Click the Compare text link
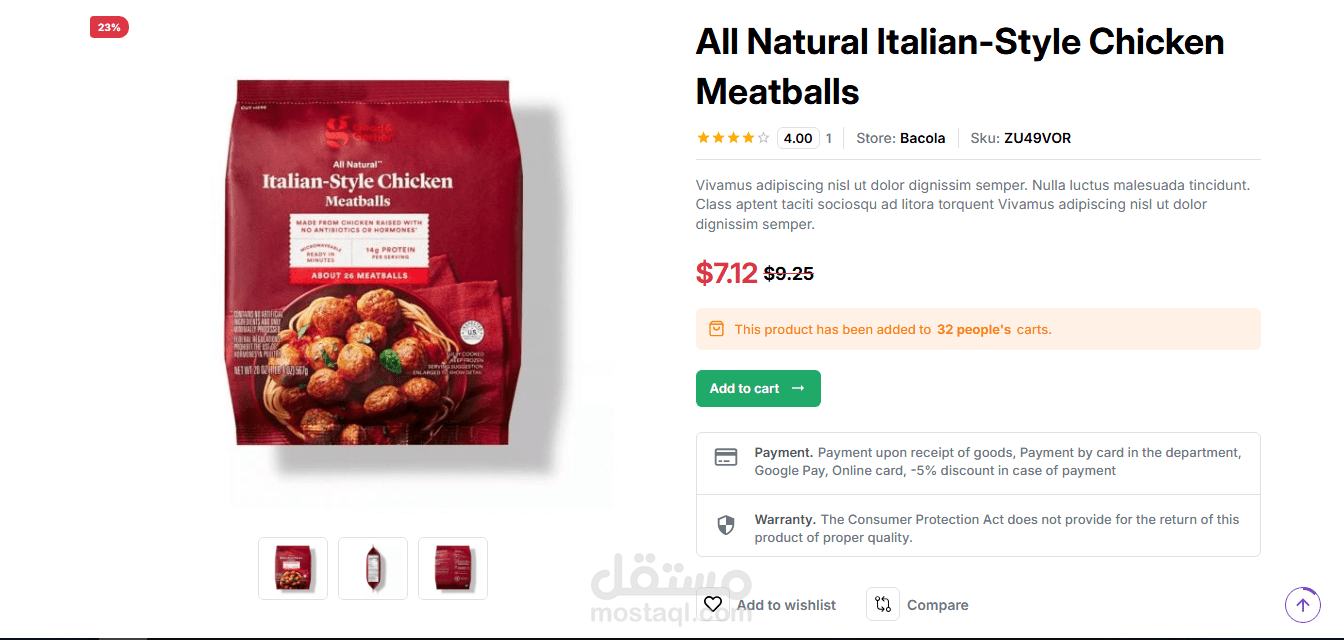The height and width of the screenshot is (640, 1344). (x=937, y=605)
